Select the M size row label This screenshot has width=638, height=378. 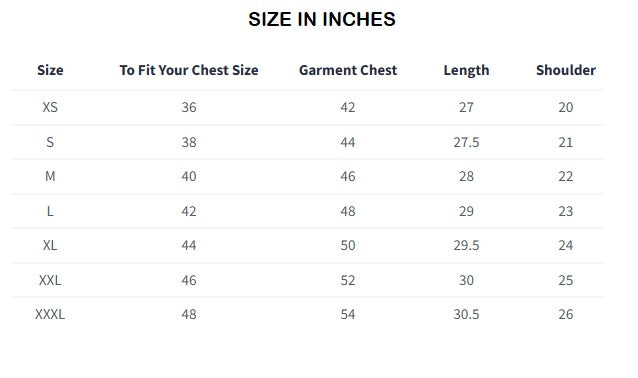pyautogui.click(x=50, y=176)
